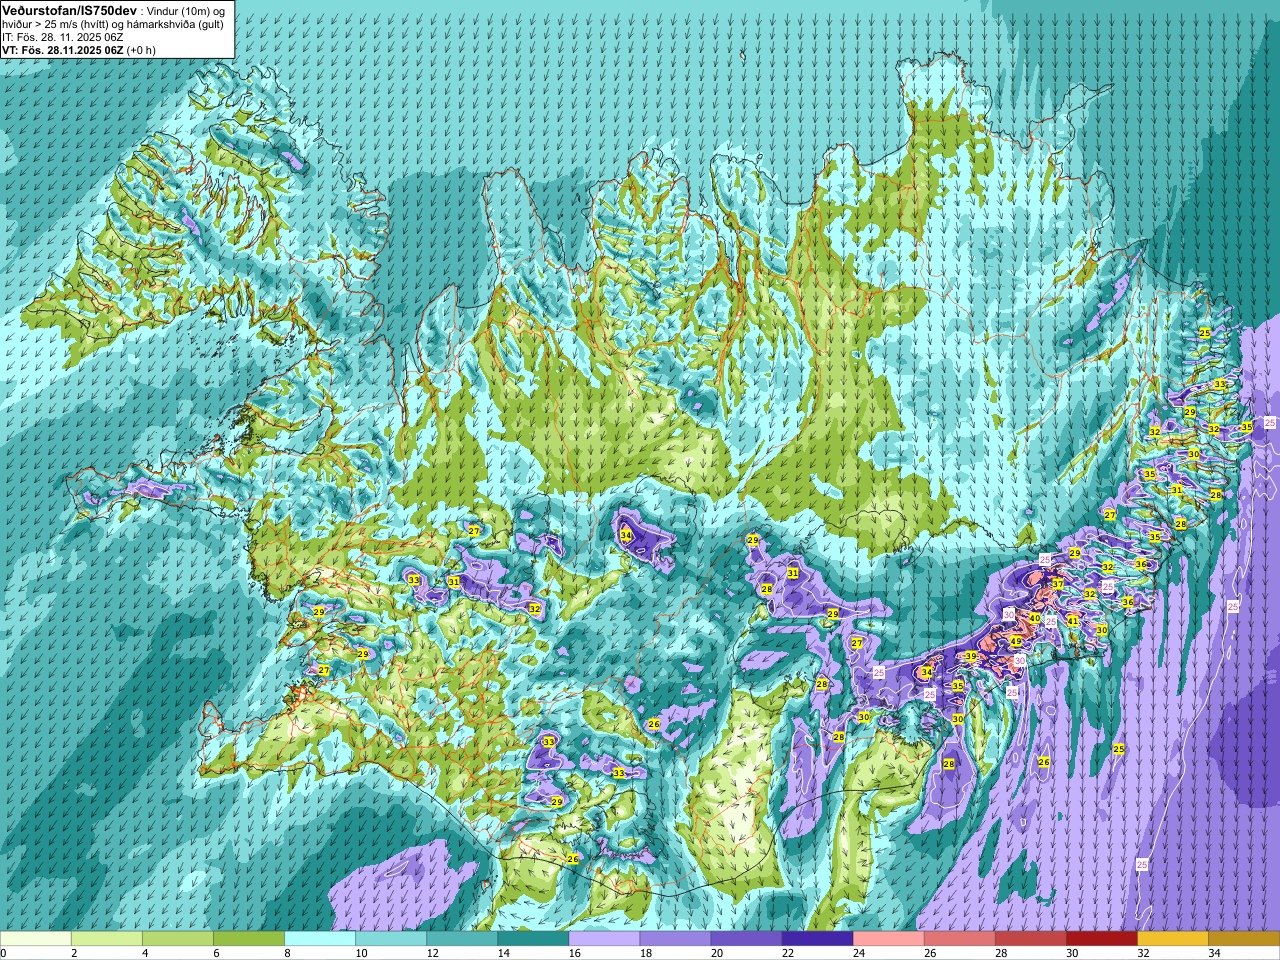Click the yellow '37' gust label
Screen dimensions: 1280x960
[1057, 583]
